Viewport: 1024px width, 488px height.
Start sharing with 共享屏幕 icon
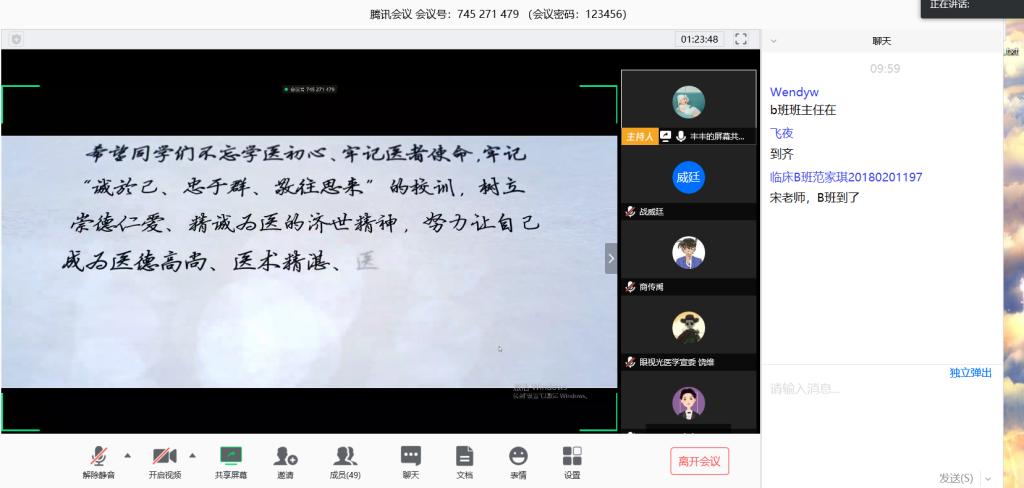tap(231, 457)
